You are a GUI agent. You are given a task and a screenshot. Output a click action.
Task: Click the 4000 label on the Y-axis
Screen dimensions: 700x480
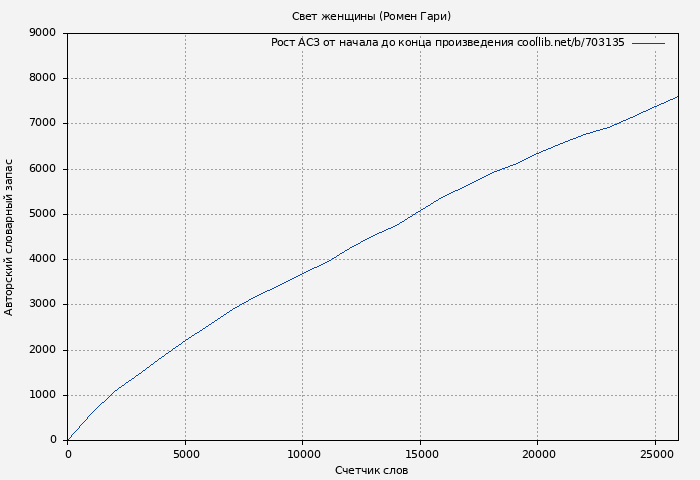[x=43, y=259]
